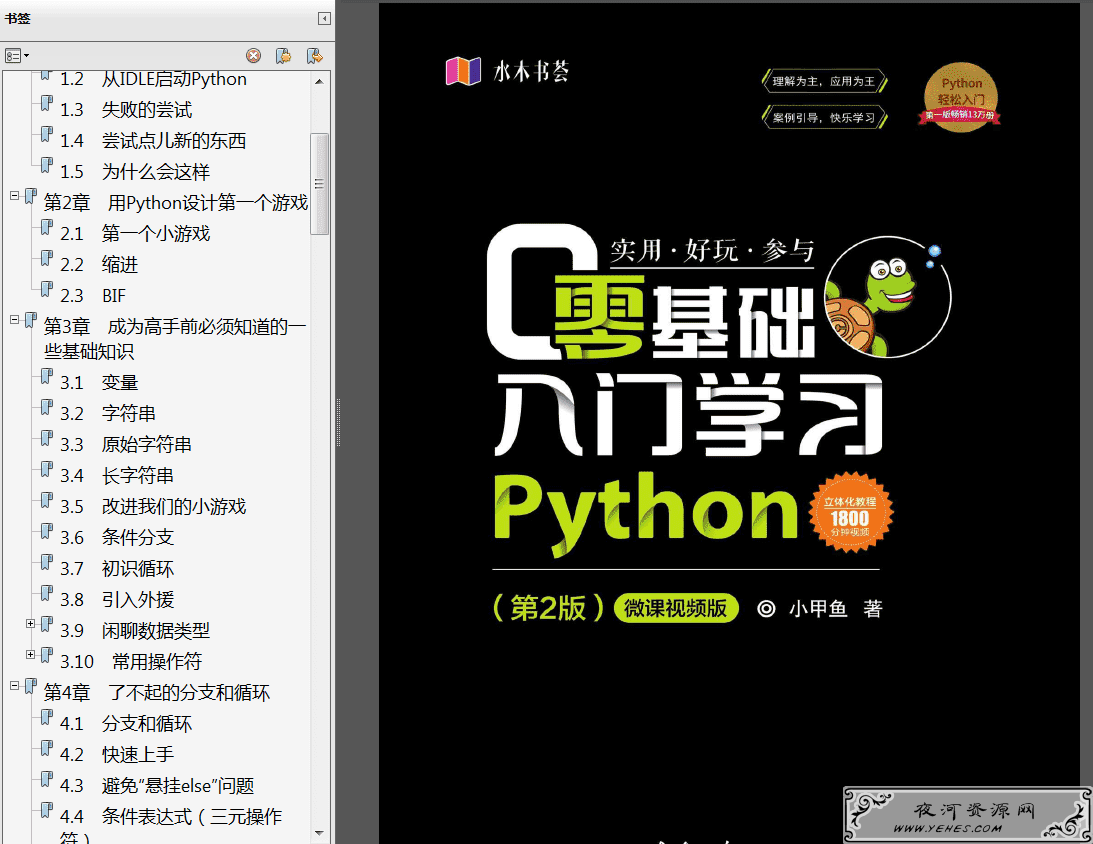1093x844 pixels.
Task: Open bookmark 4.3 避免悬挂else问题
Action: [158, 785]
